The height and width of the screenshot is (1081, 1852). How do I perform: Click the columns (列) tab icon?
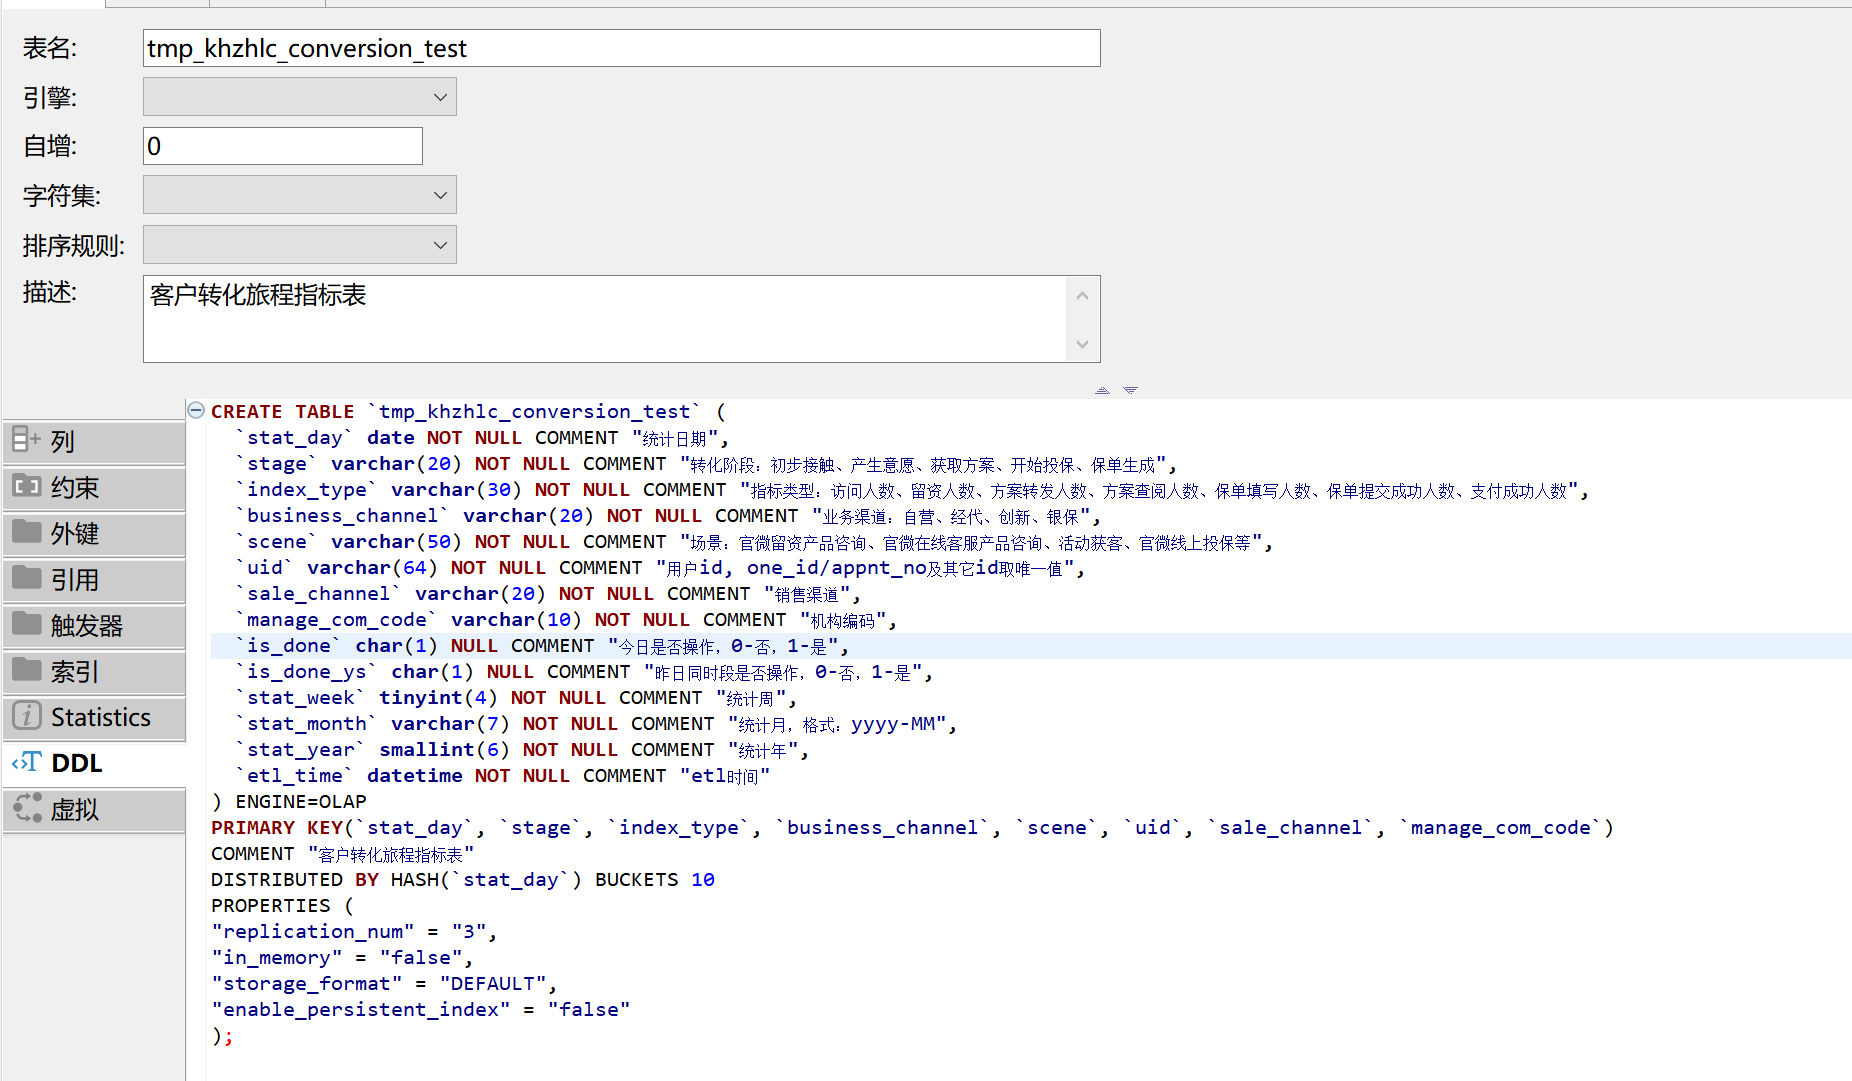(26, 439)
